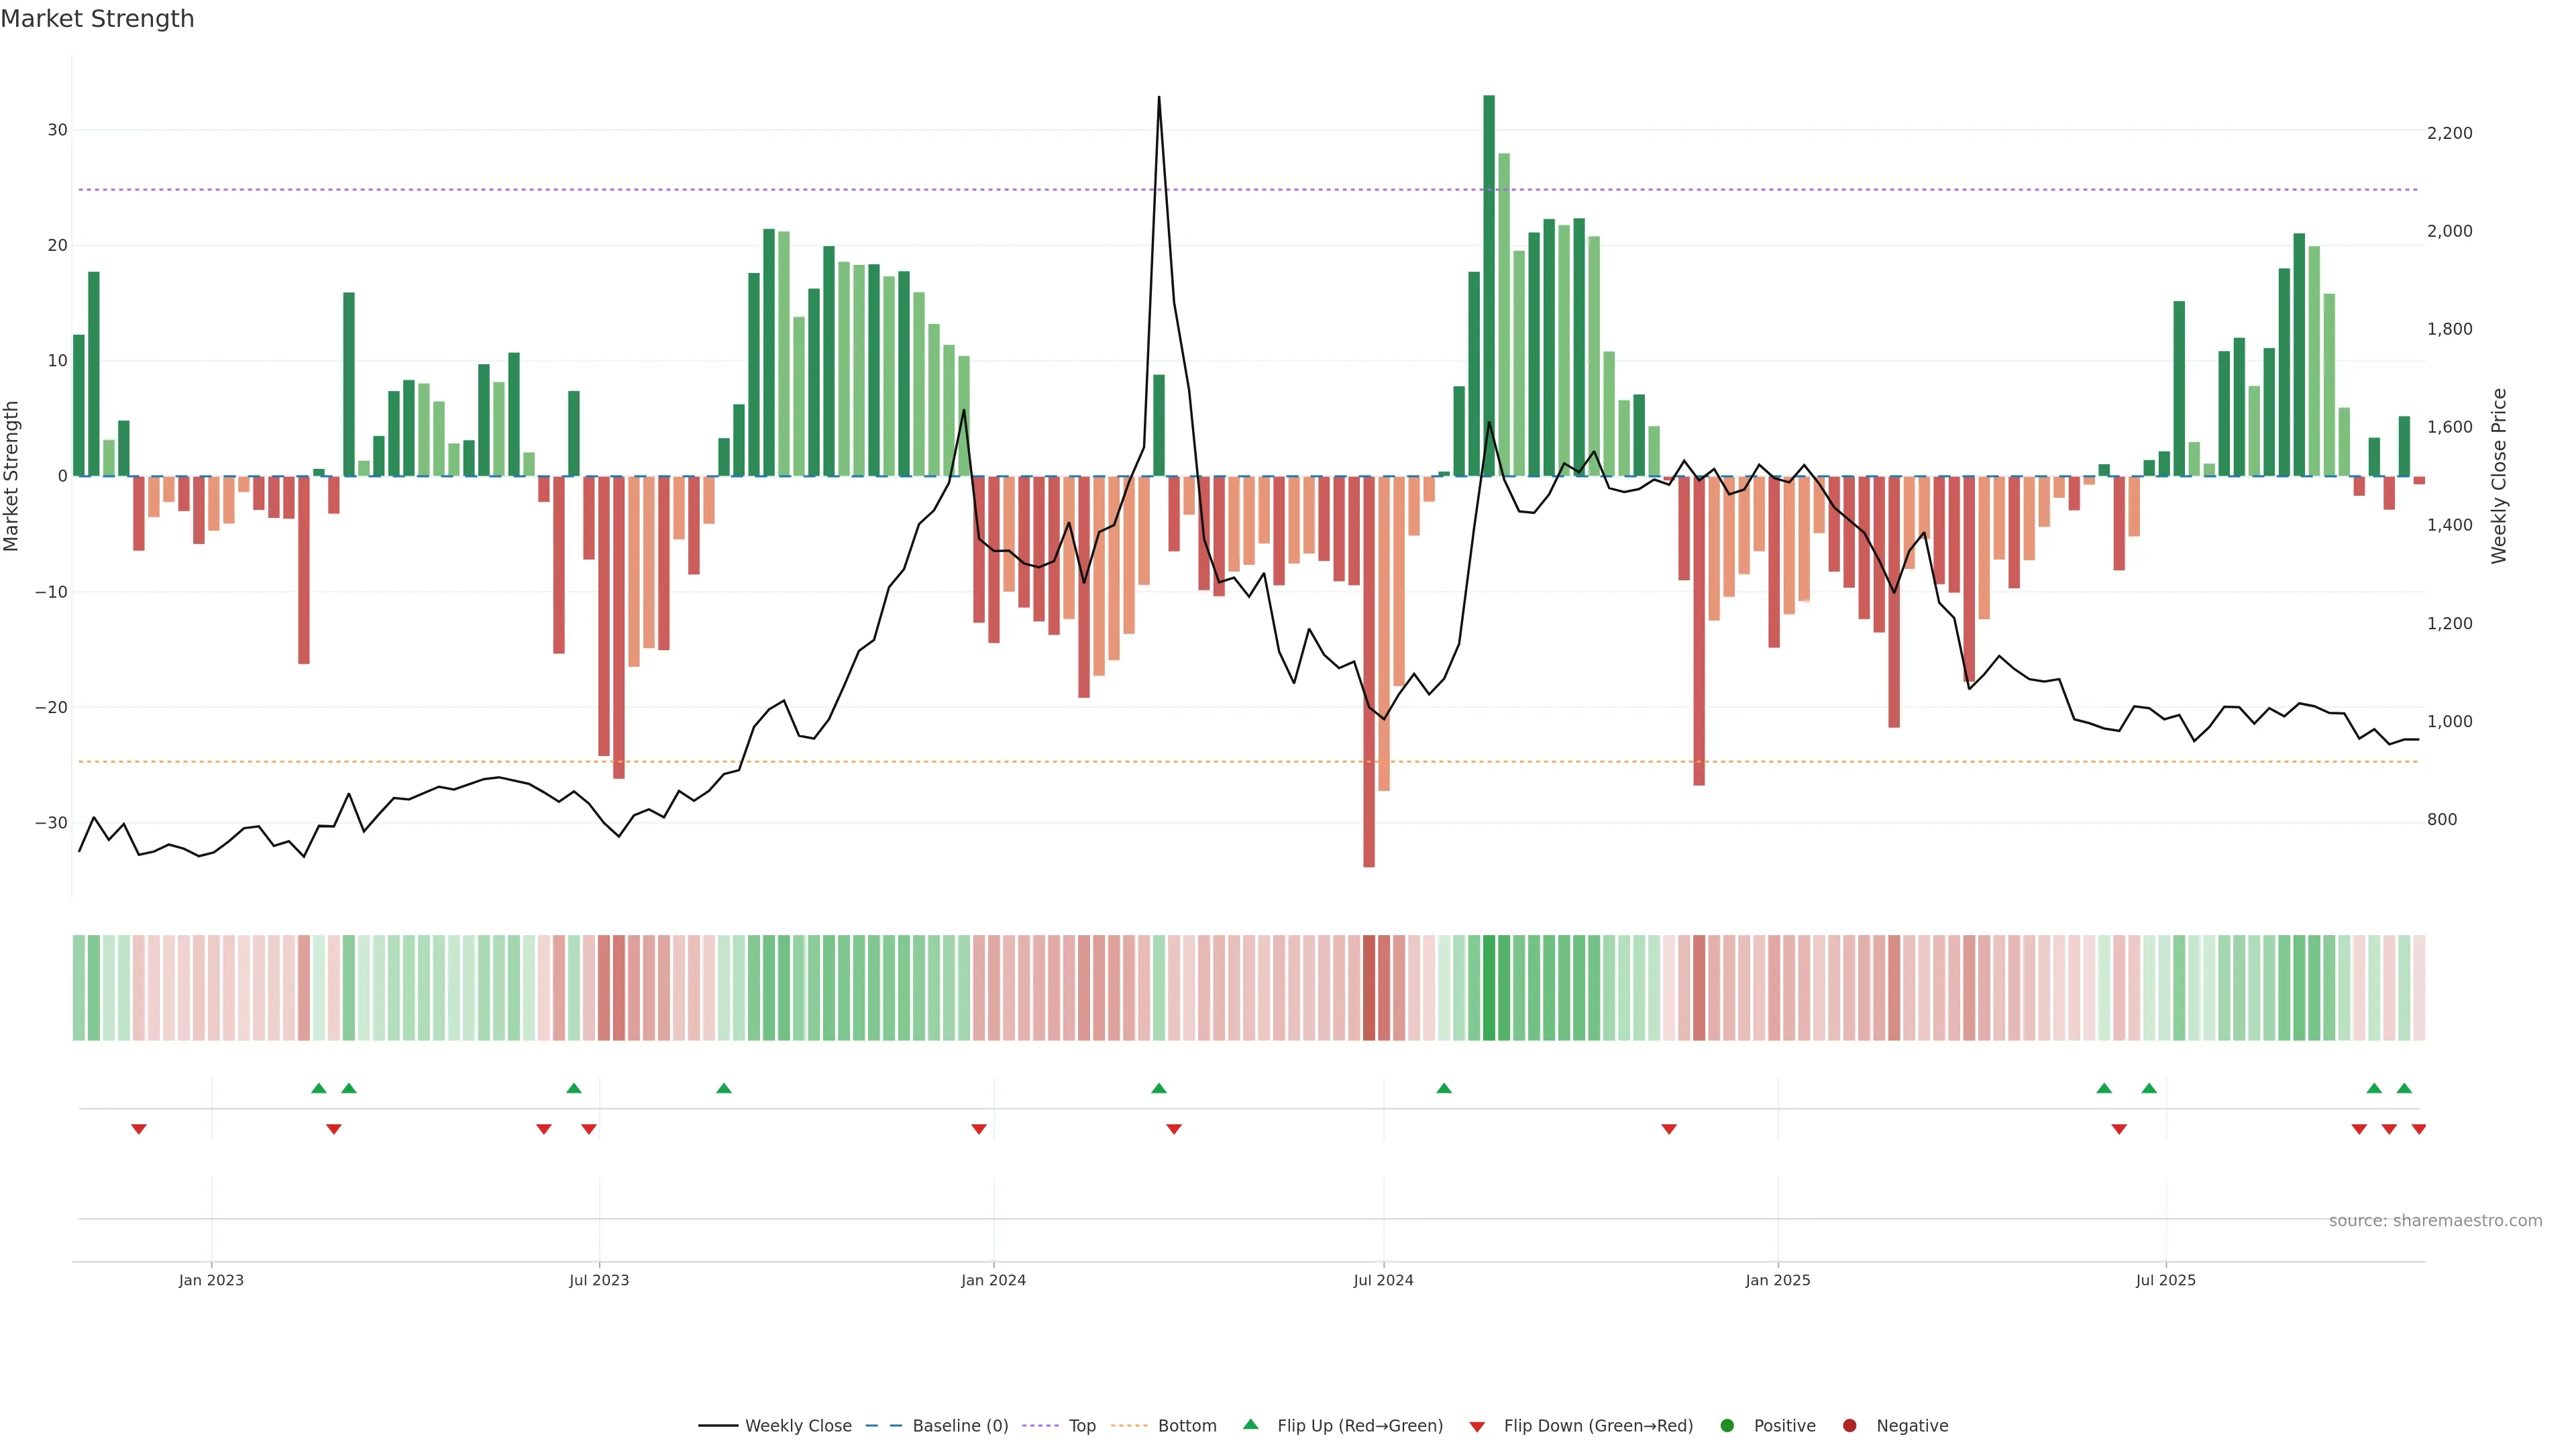Screen dimensions: 2576x1449
Task: Select the green flip-up triangle in August 2023
Action: 724,1088
